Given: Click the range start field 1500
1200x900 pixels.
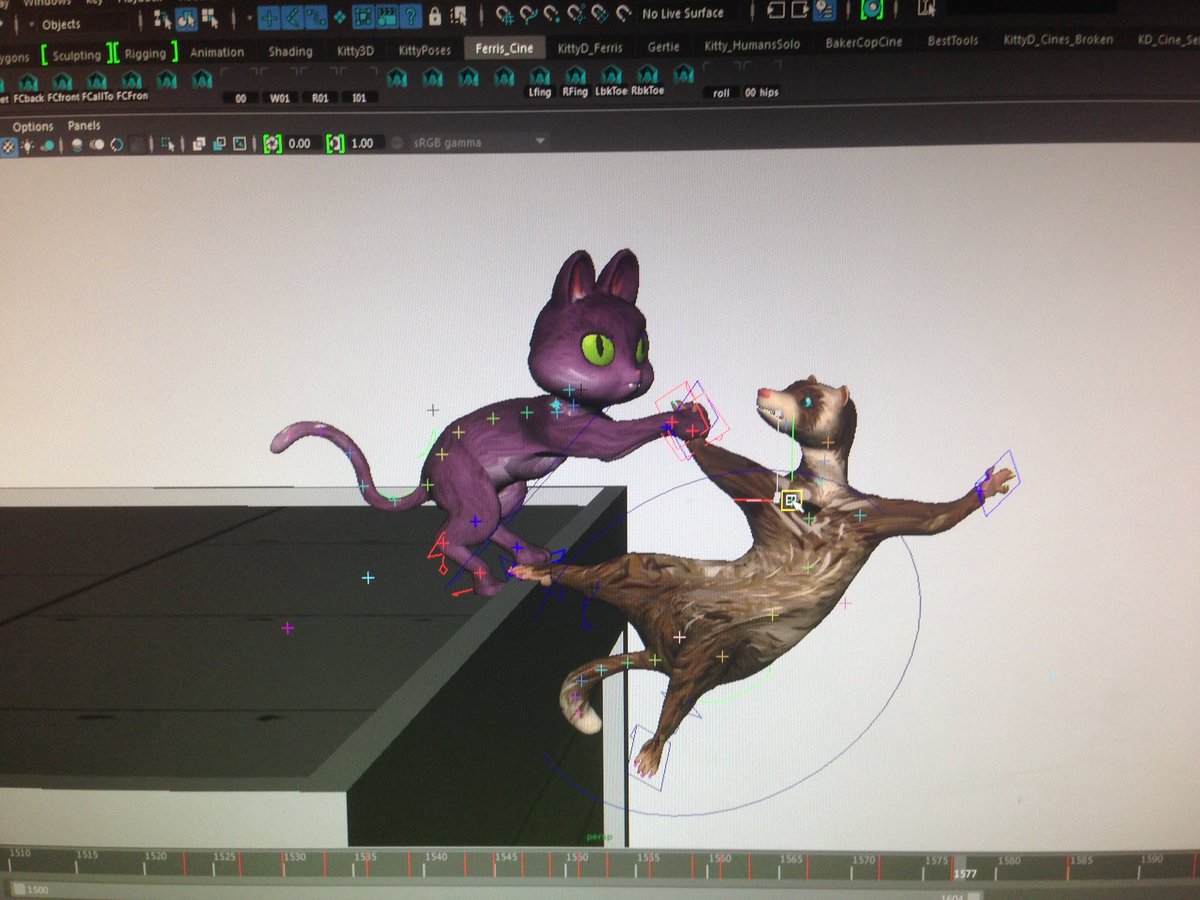Looking at the screenshot, I should click(x=38, y=889).
